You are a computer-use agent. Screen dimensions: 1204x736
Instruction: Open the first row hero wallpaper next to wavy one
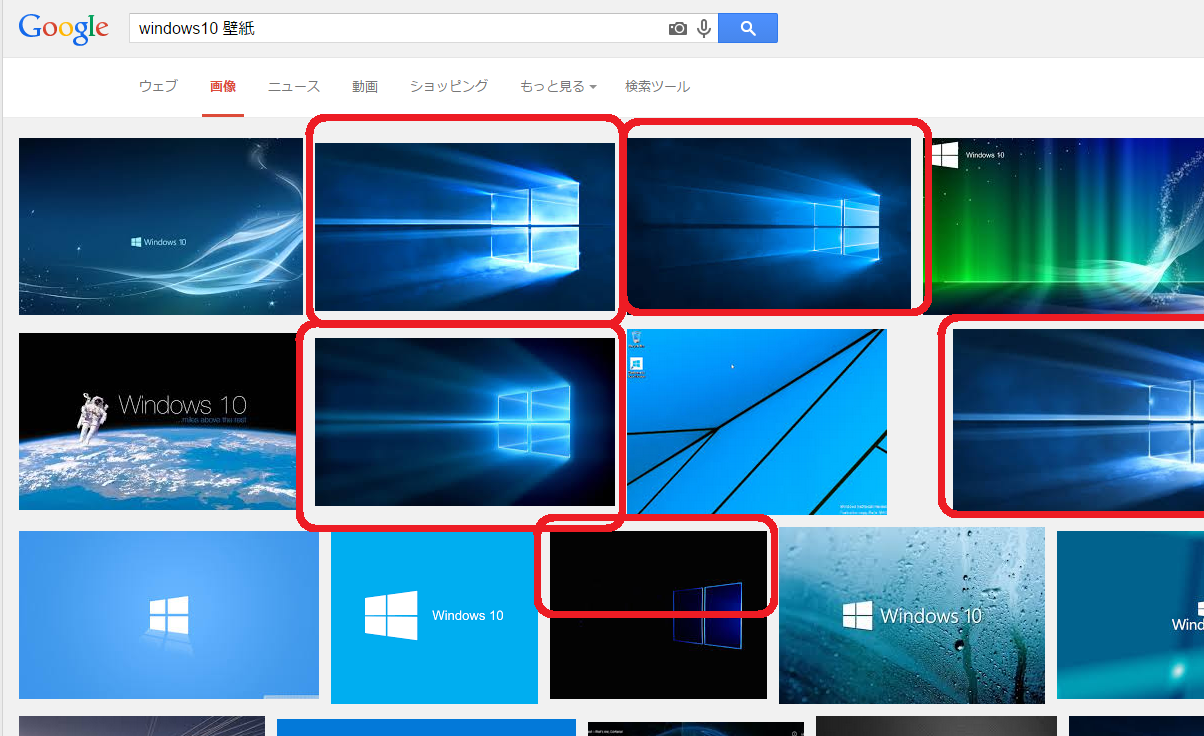pos(465,227)
